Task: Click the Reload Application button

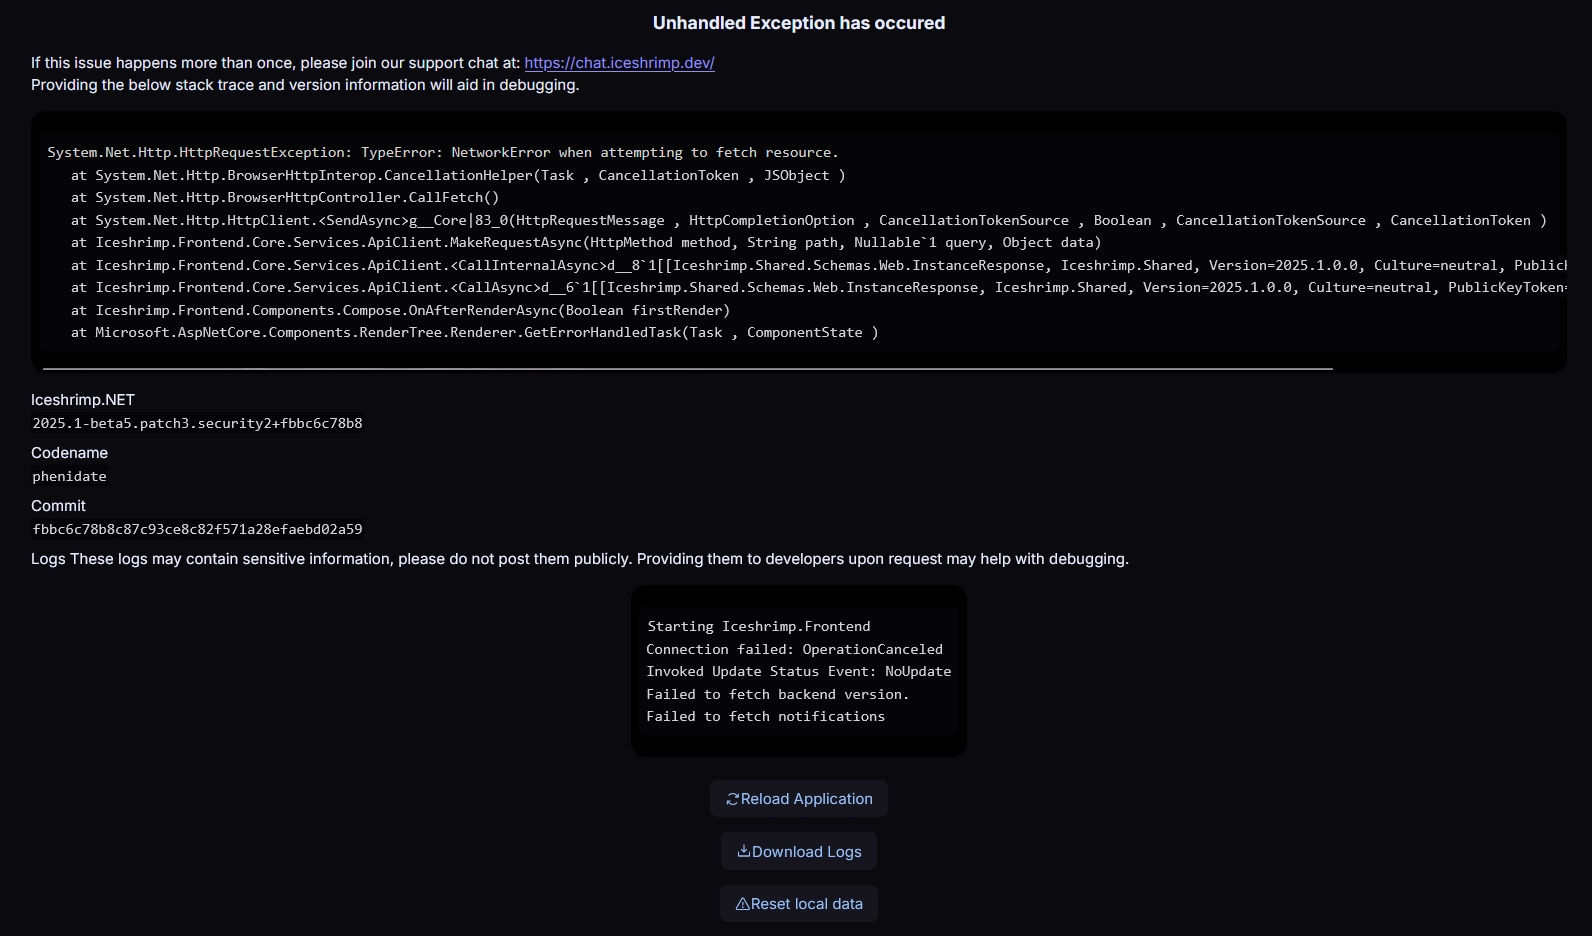Action: pyautogui.click(x=799, y=799)
